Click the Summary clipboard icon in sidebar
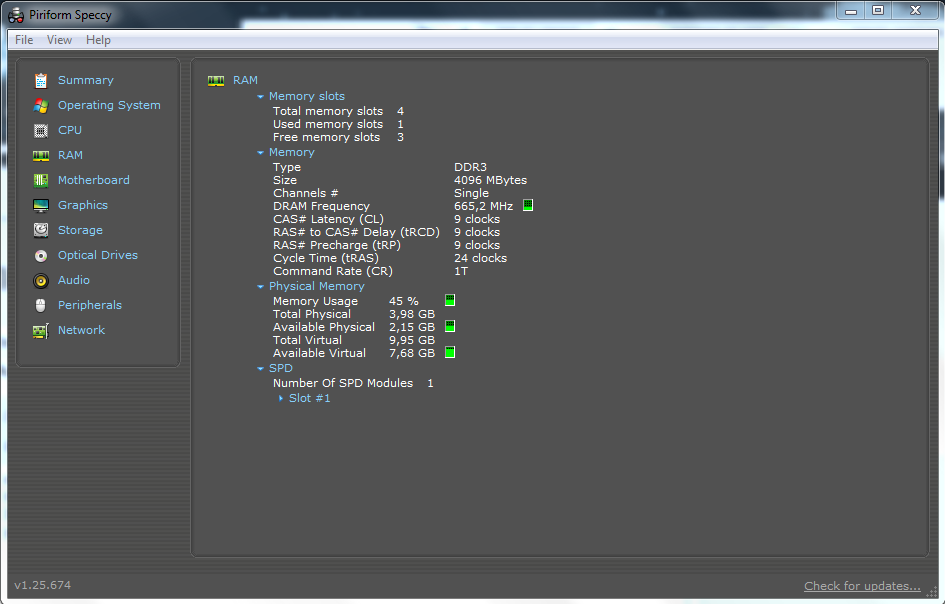Viewport: 945px width, 604px height. [41, 80]
